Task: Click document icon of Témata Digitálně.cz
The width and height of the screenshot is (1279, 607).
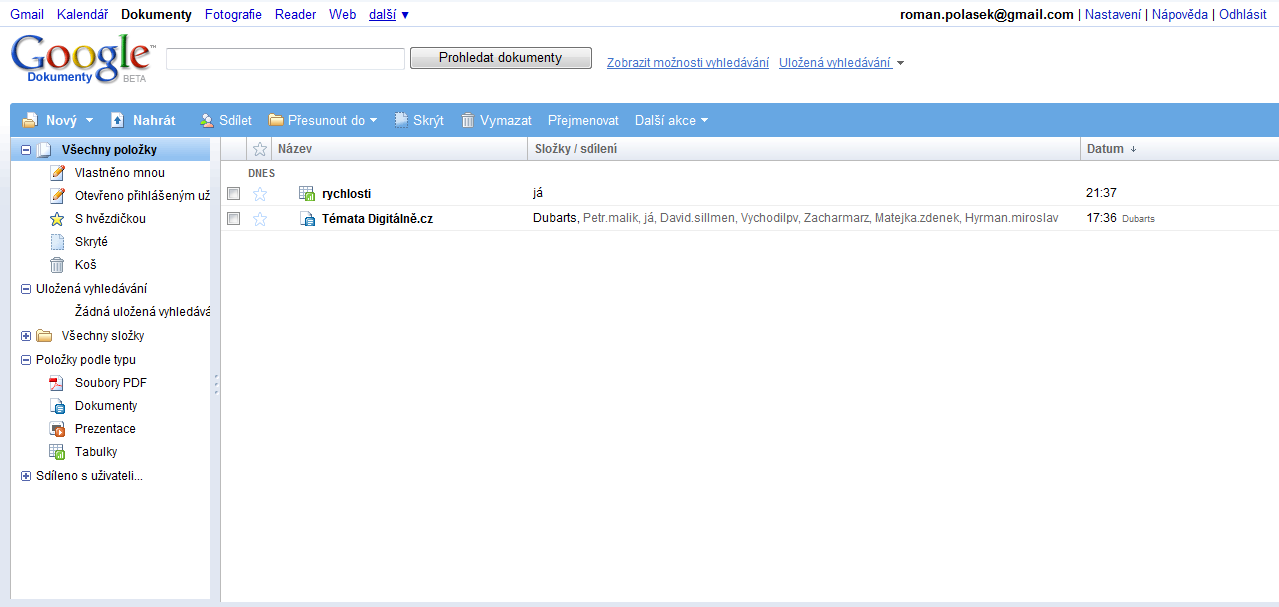Action: (307, 219)
